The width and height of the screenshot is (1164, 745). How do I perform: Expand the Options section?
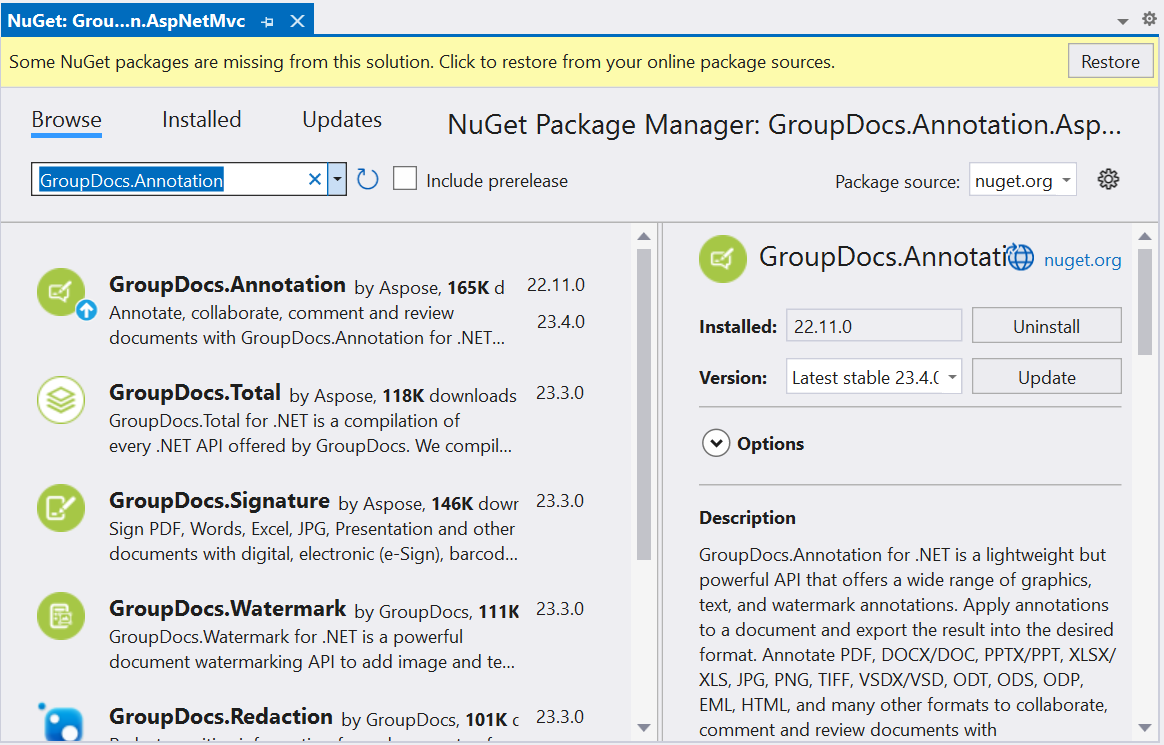[x=716, y=444]
